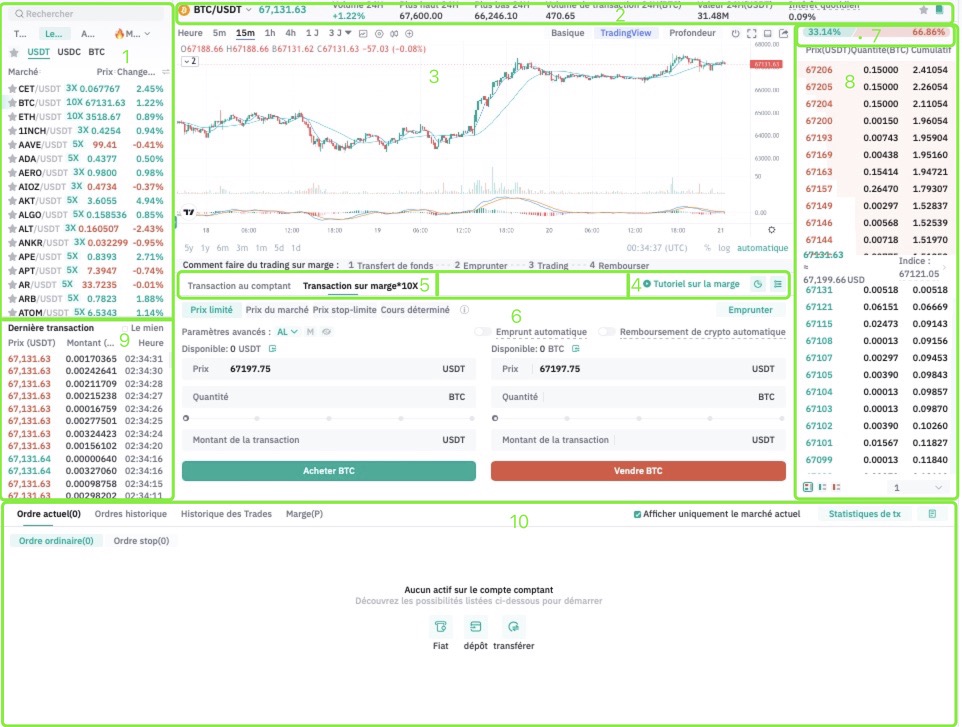
Task: Open chart type selector icon
Action: [363, 34]
